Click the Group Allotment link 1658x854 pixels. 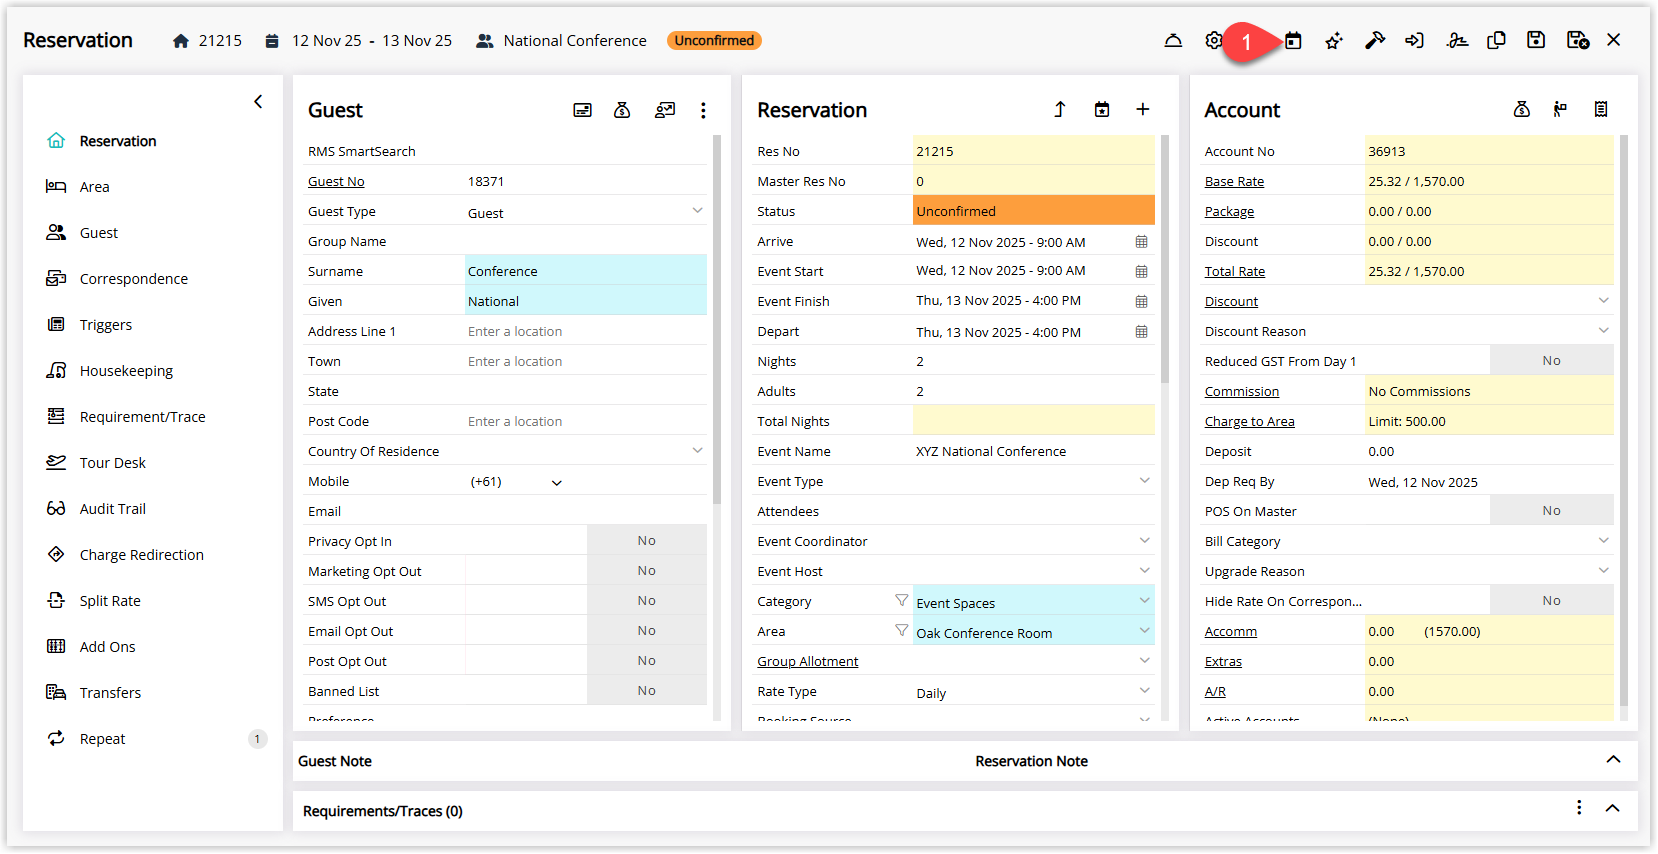(808, 662)
